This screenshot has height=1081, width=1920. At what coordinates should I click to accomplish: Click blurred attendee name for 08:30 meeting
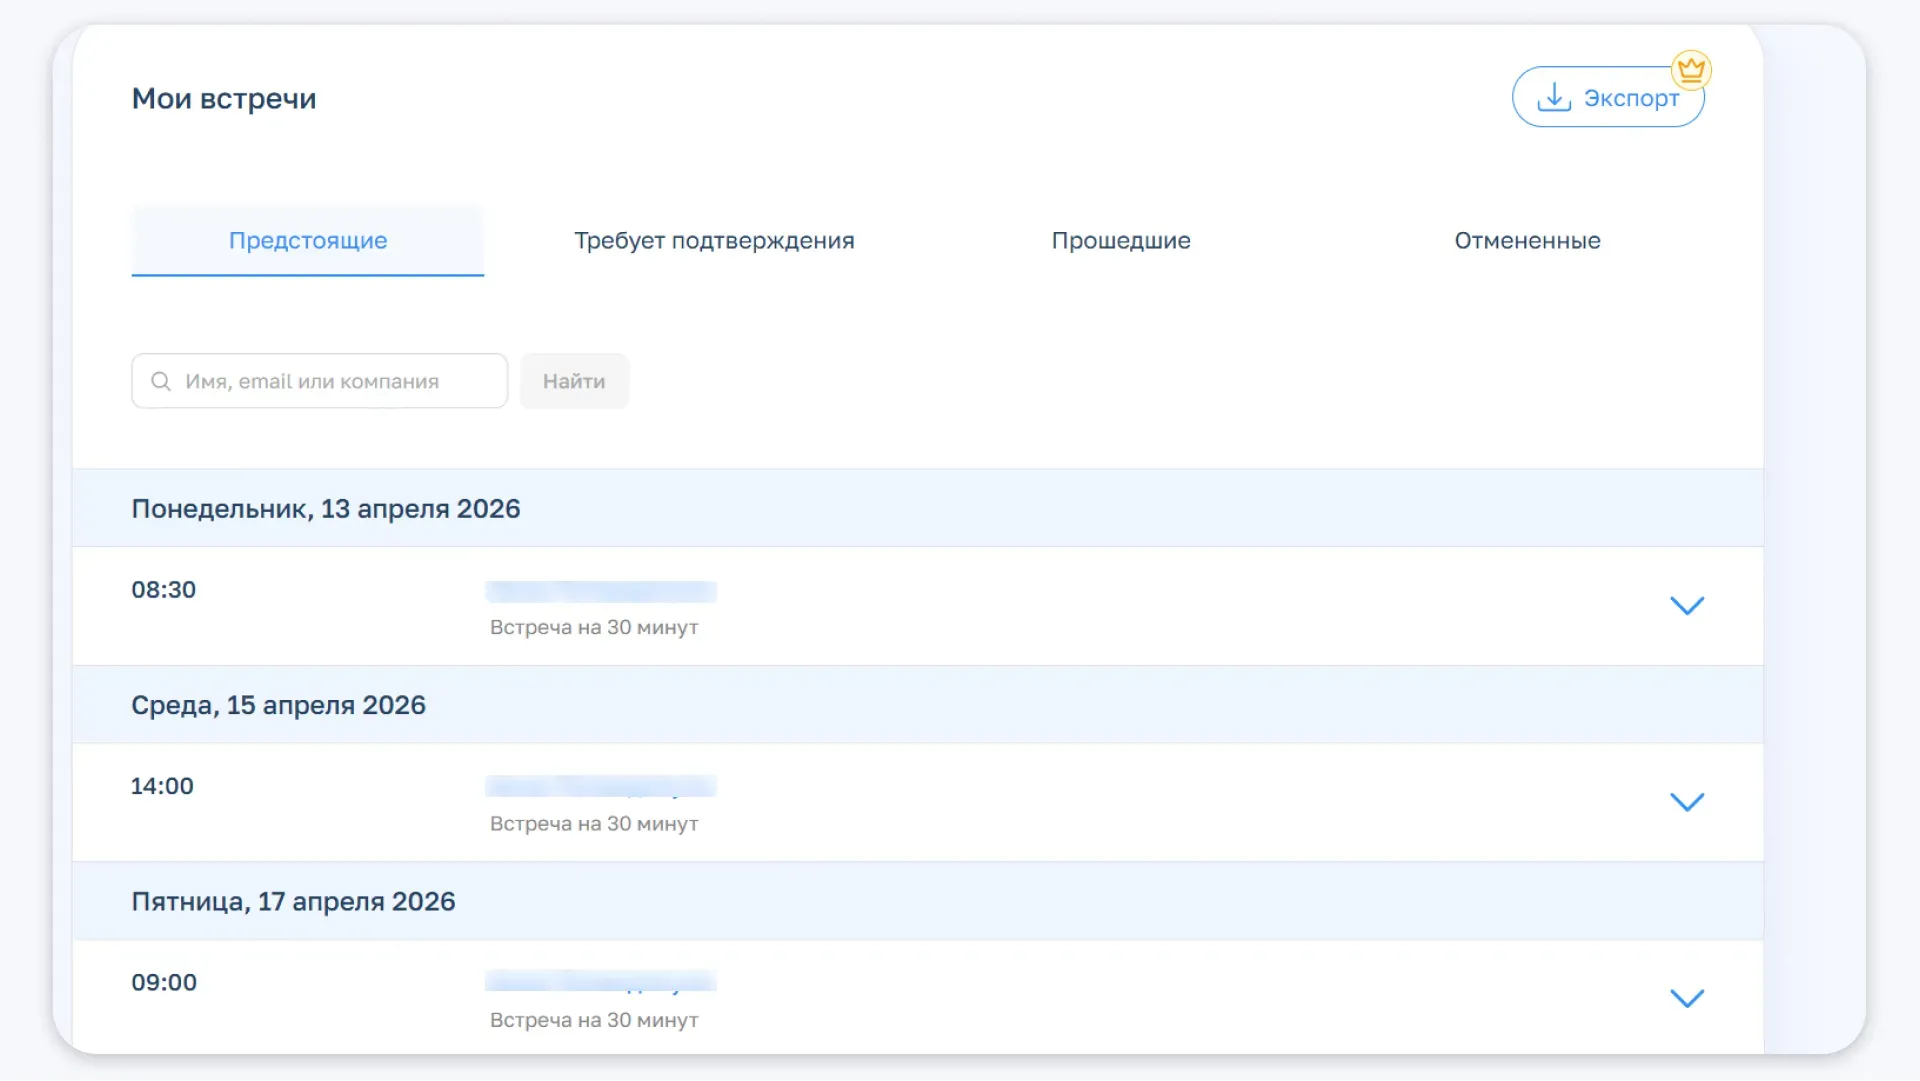click(x=601, y=592)
